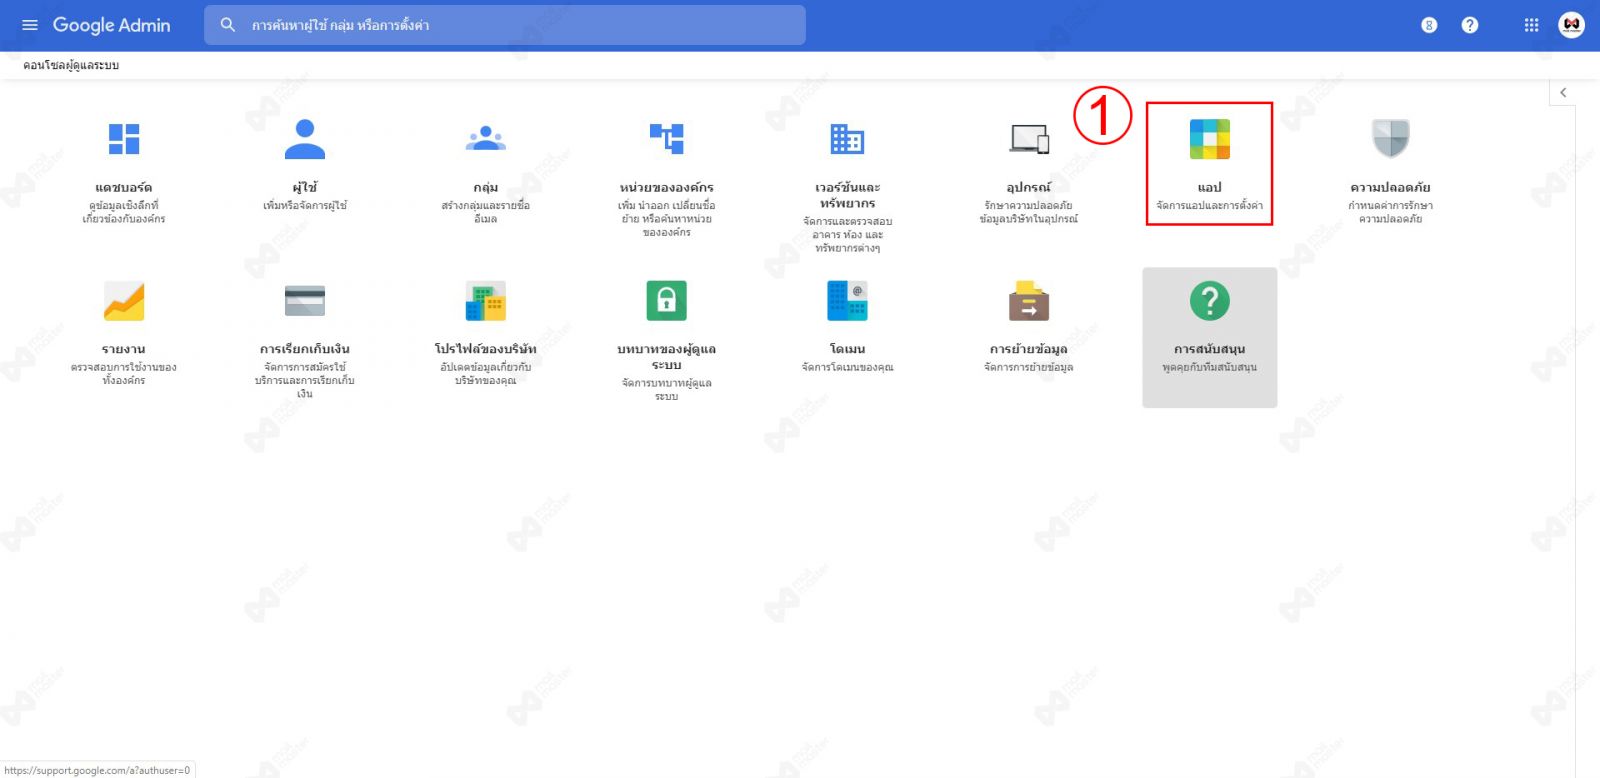Open the Organizational units (หน่วยขององค์กร) icon
The height and width of the screenshot is (778, 1600).
coord(667,139)
